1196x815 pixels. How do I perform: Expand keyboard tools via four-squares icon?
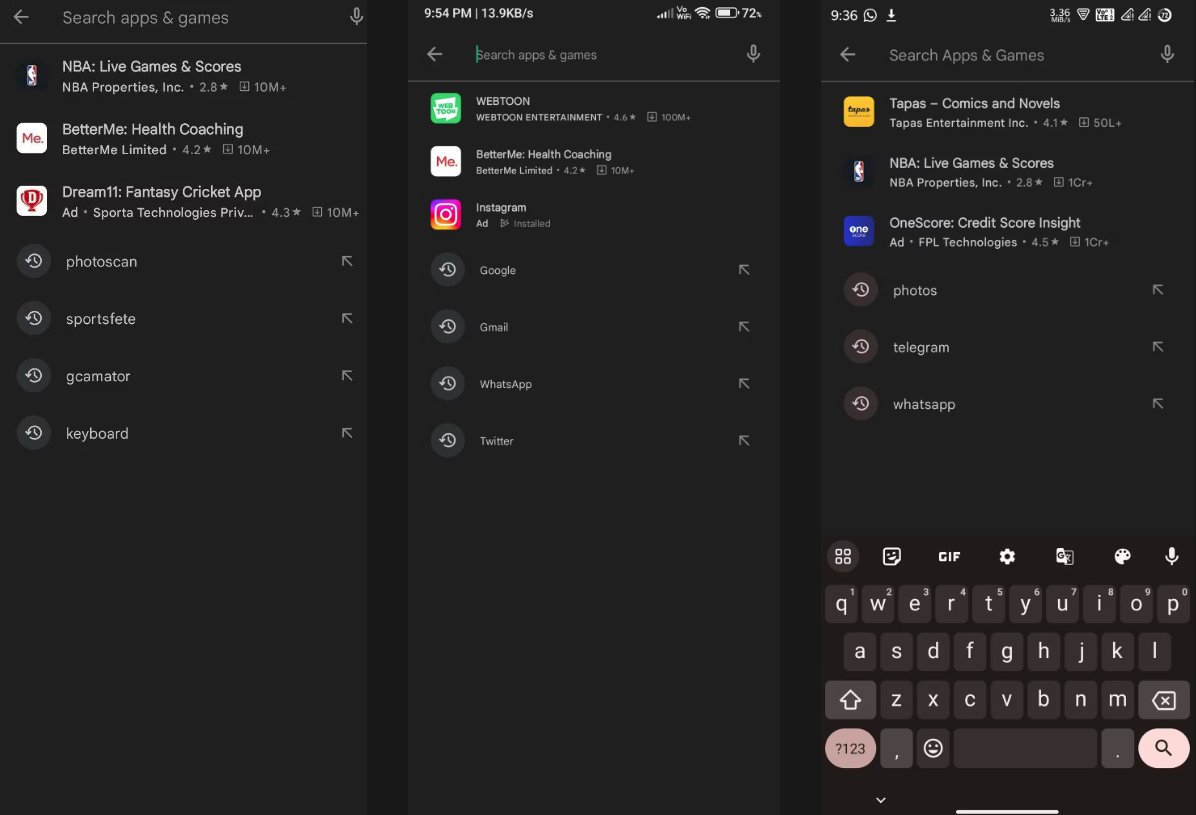(843, 557)
